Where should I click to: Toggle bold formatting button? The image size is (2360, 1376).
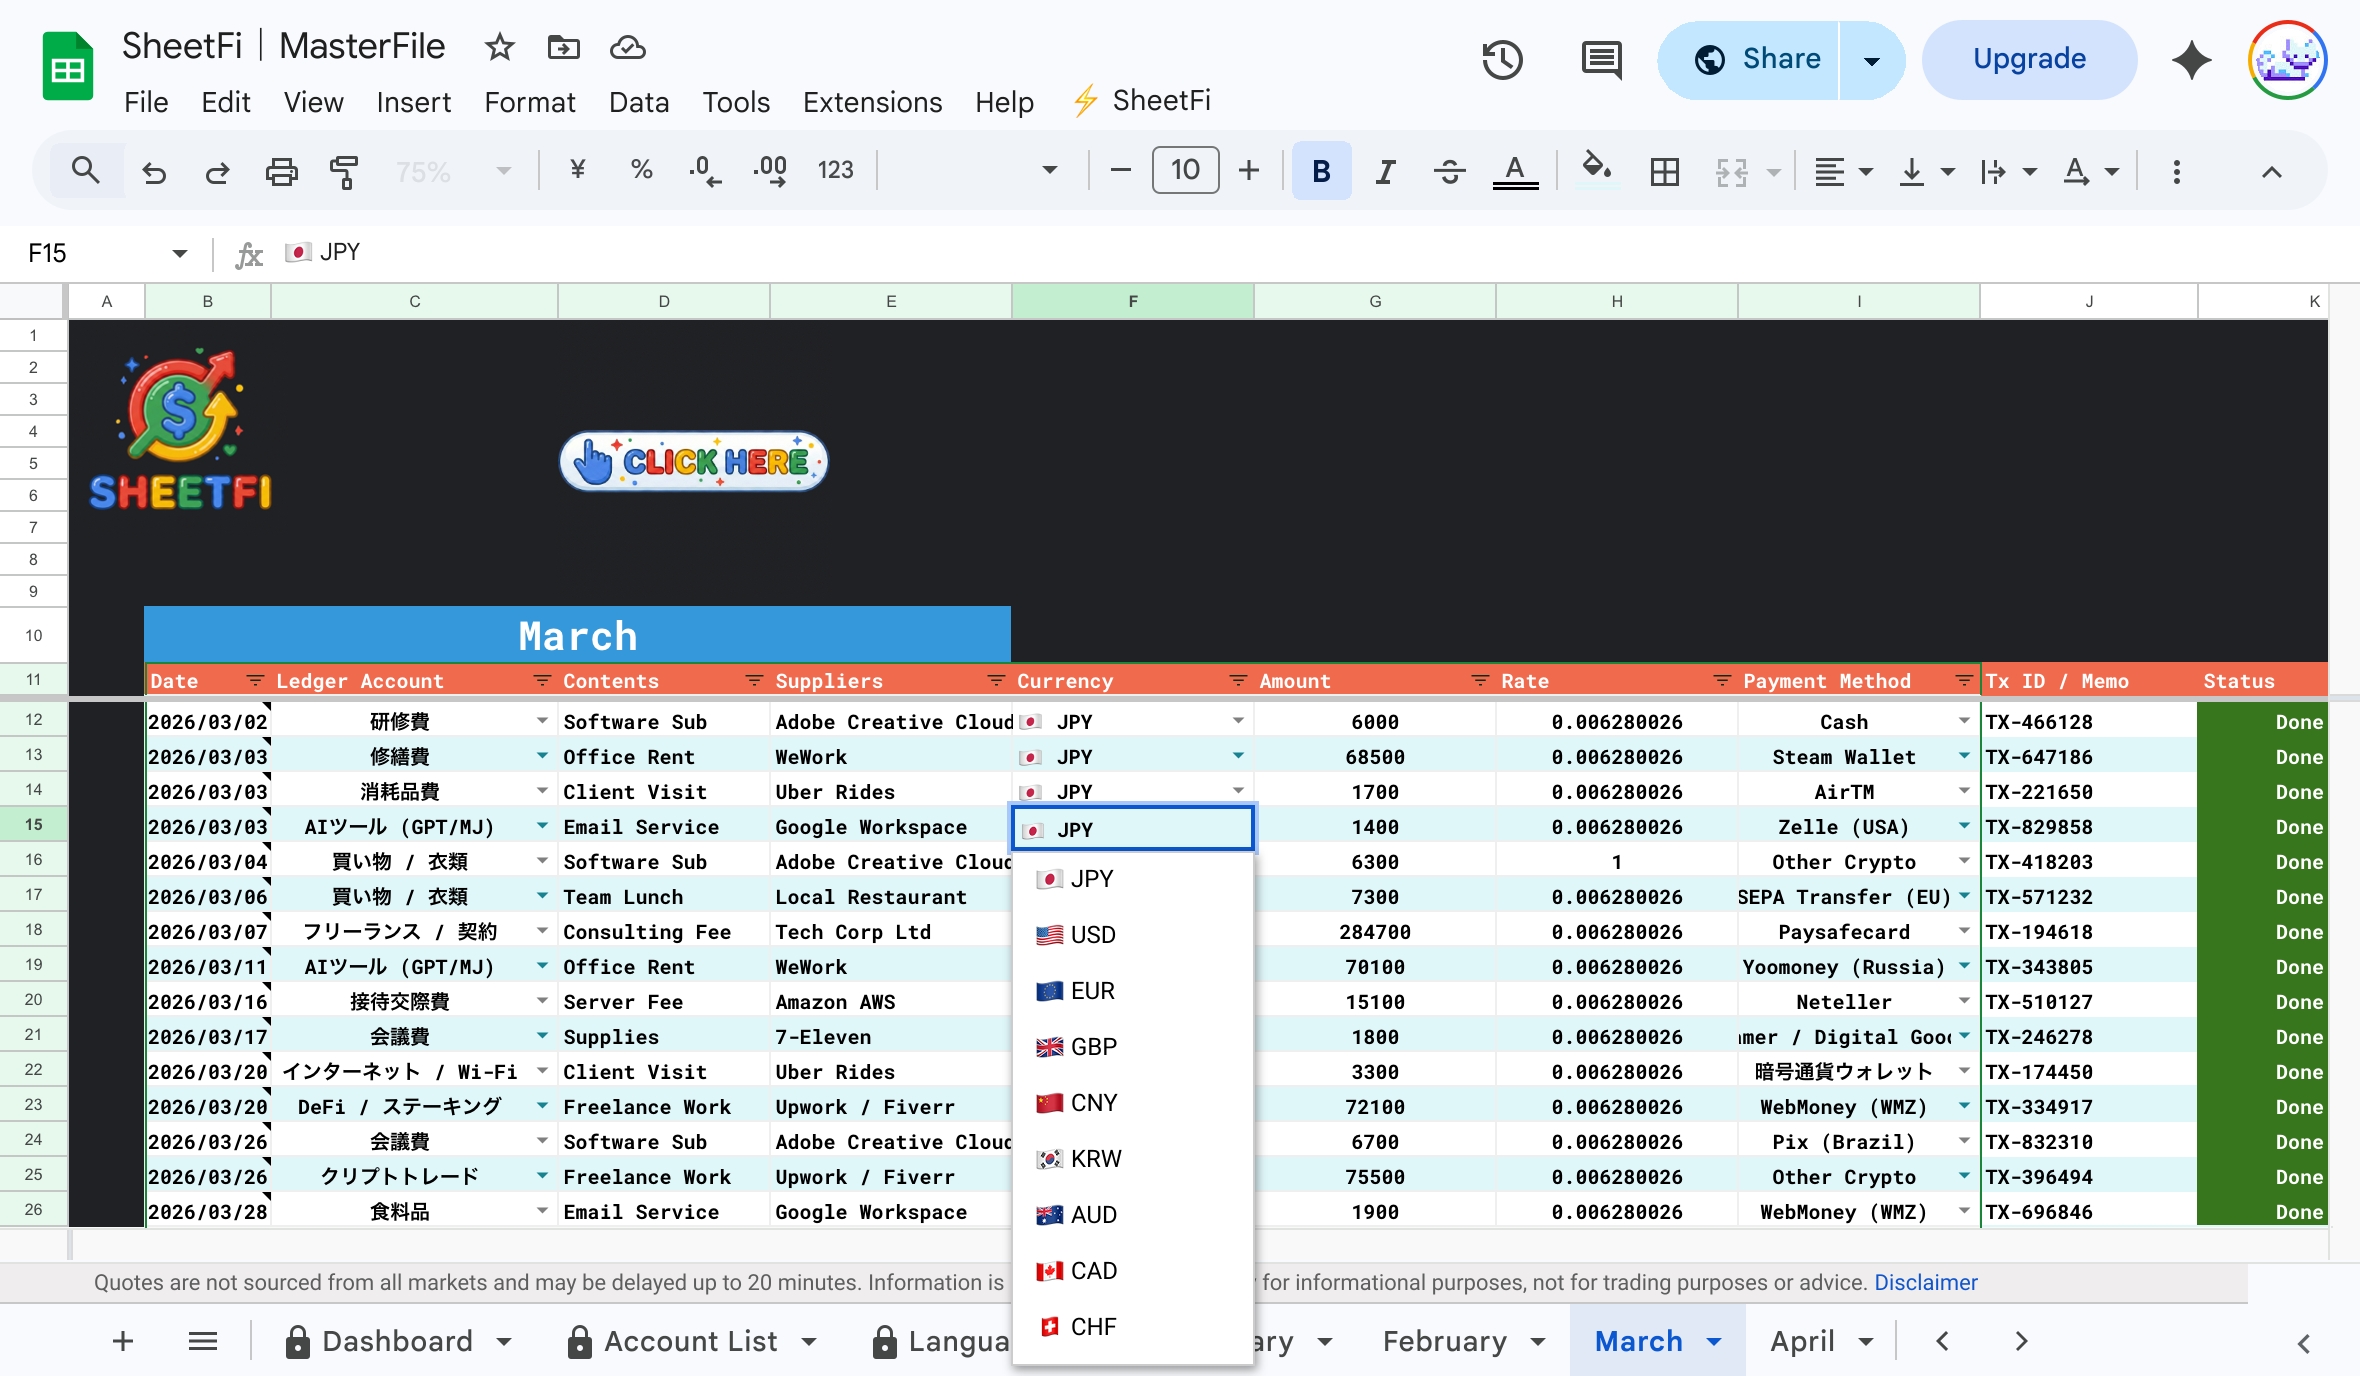(1321, 171)
